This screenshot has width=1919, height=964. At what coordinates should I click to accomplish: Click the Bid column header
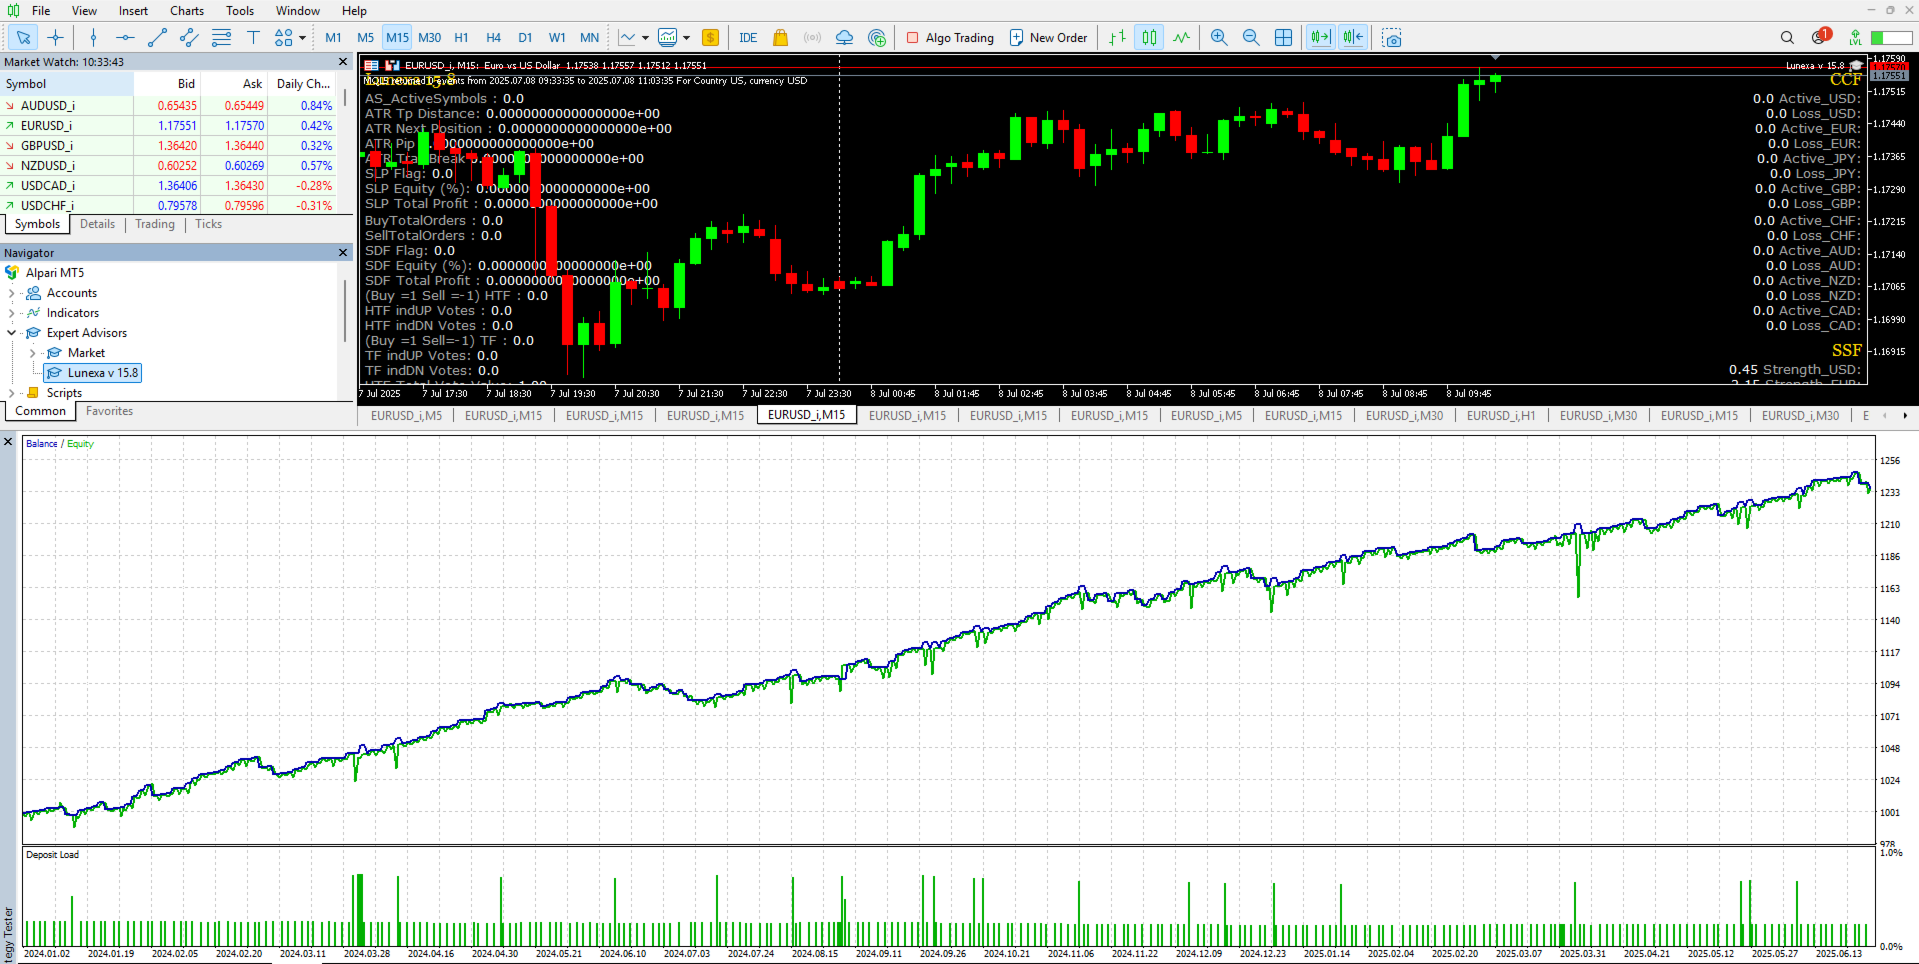(x=168, y=84)
